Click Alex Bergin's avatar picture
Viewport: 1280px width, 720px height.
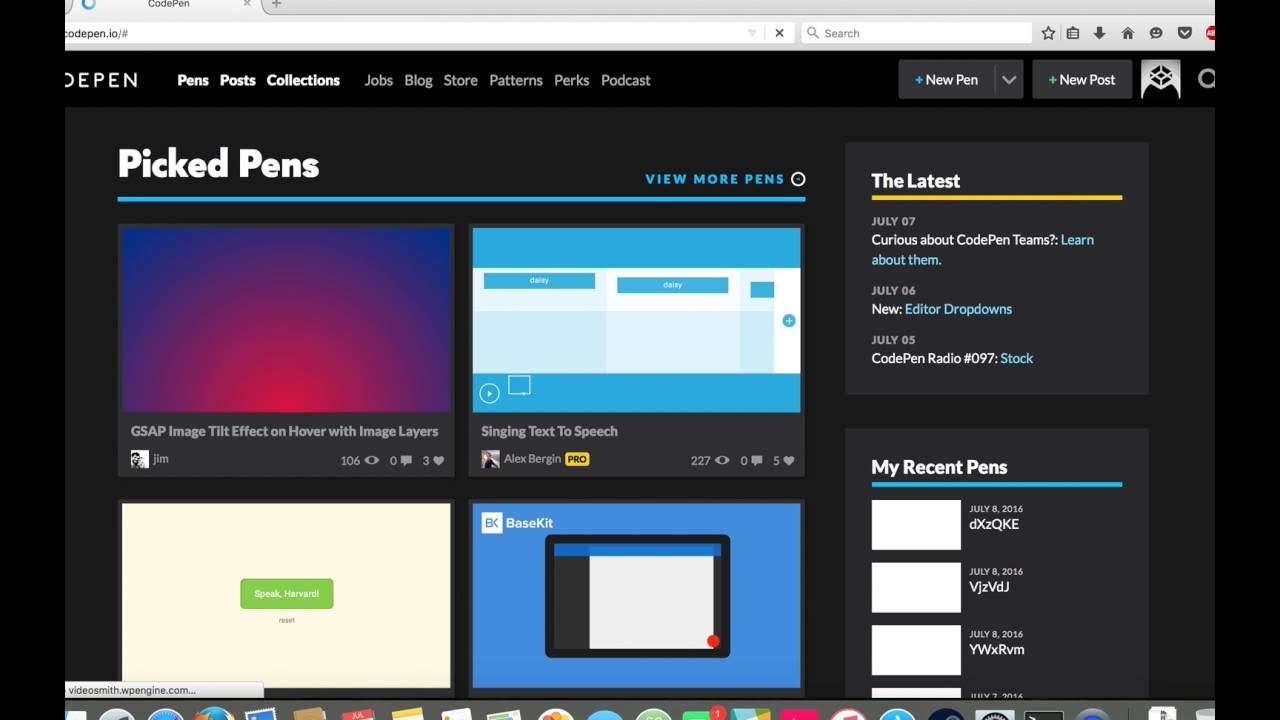490,459
